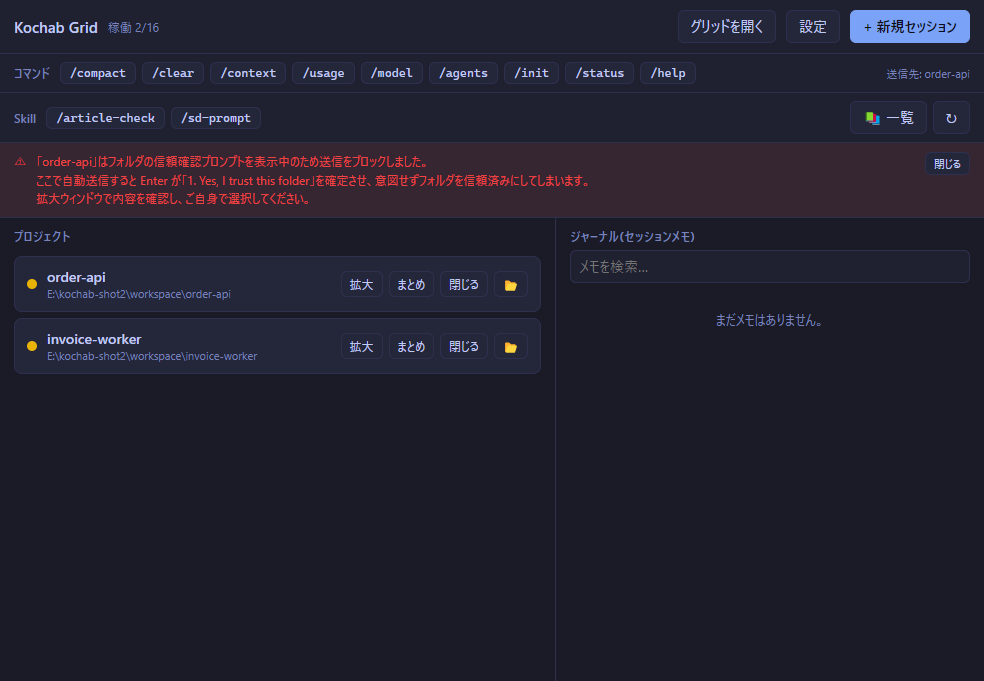
Task: Send the /status command
Action: click(x=599, y=73)
